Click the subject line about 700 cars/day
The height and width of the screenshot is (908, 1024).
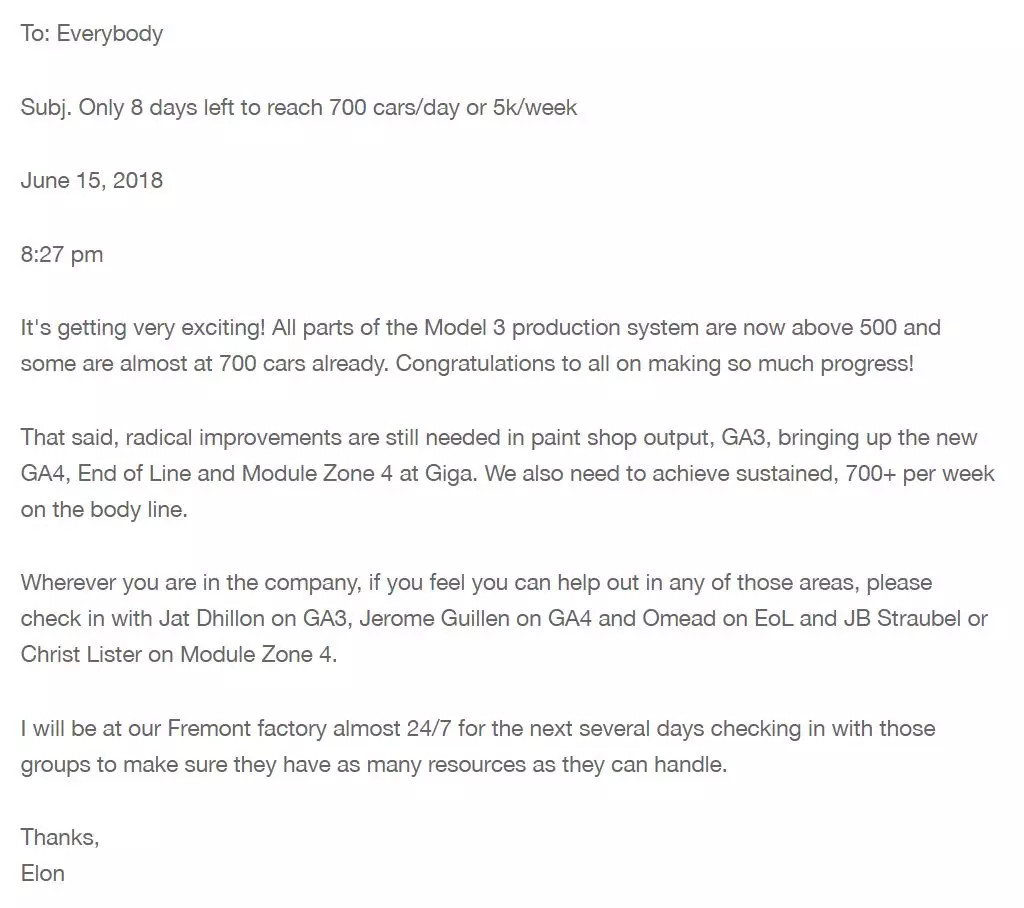coord(298,107)
